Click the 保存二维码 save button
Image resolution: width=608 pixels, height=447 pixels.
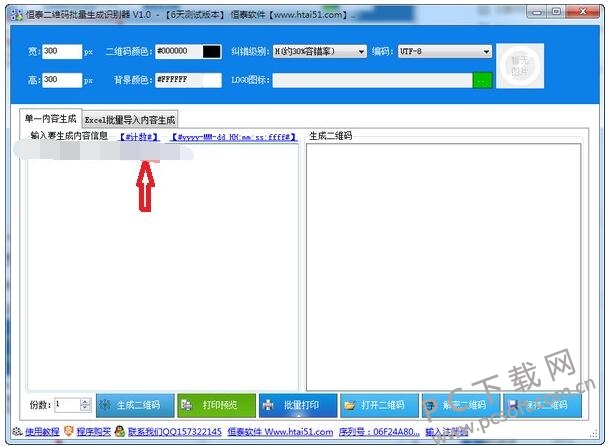[542, 406]
